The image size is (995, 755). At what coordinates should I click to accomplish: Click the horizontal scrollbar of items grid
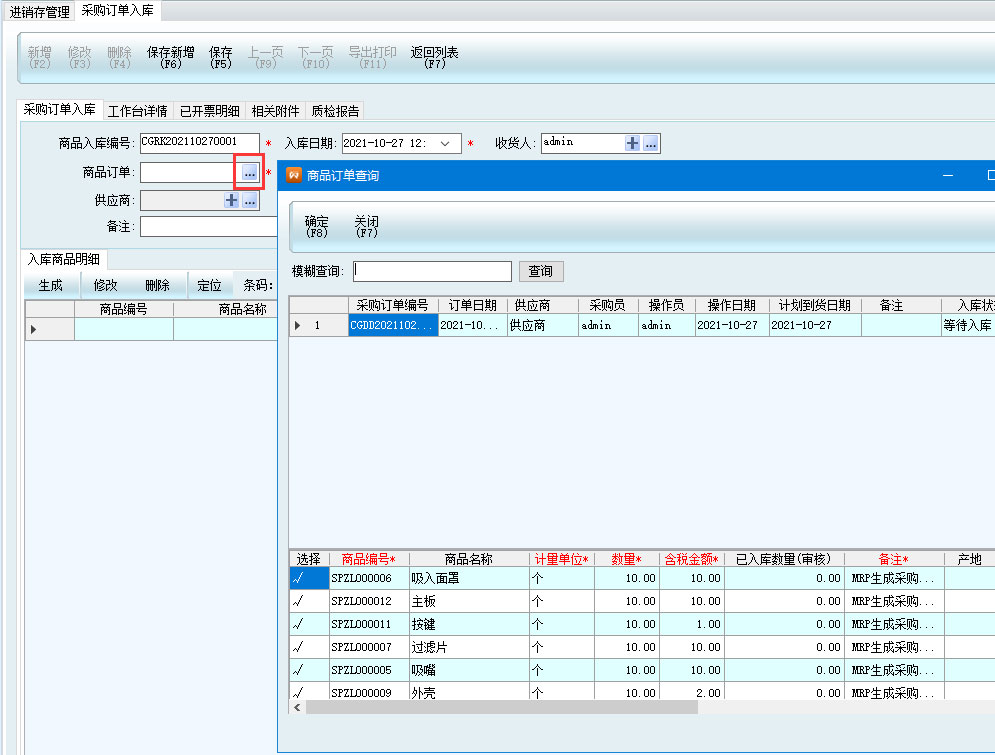(501, 707)
